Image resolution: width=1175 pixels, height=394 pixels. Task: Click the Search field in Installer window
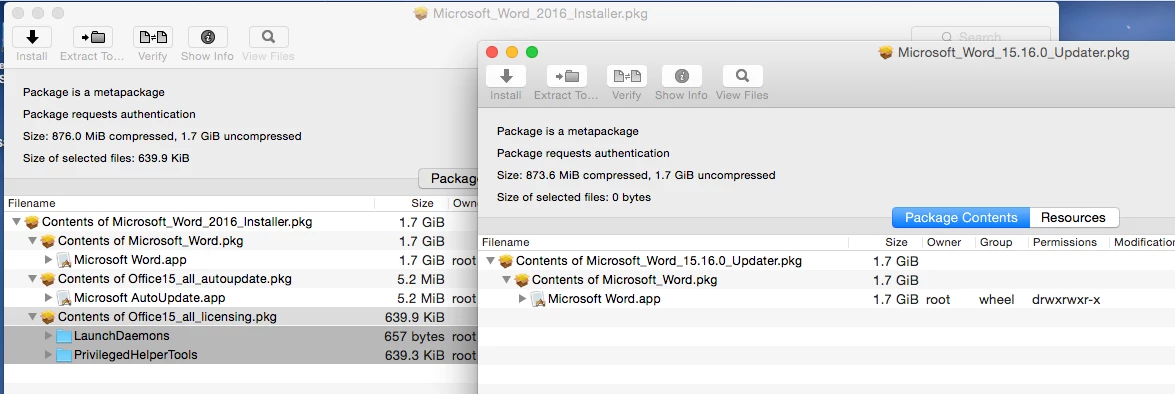pyautogui.click(x=980, y=36)
